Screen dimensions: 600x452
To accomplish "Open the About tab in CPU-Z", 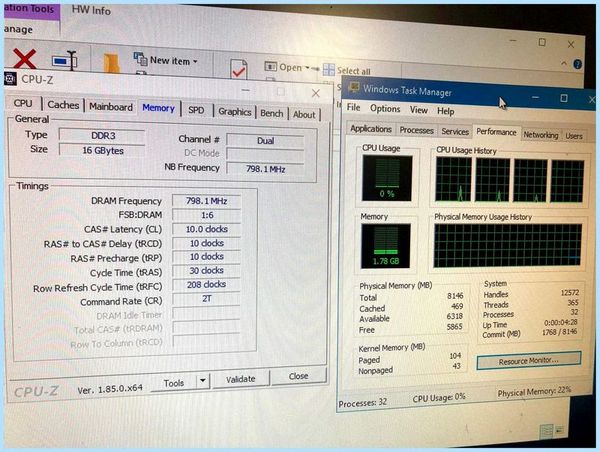I will point(304,115).
